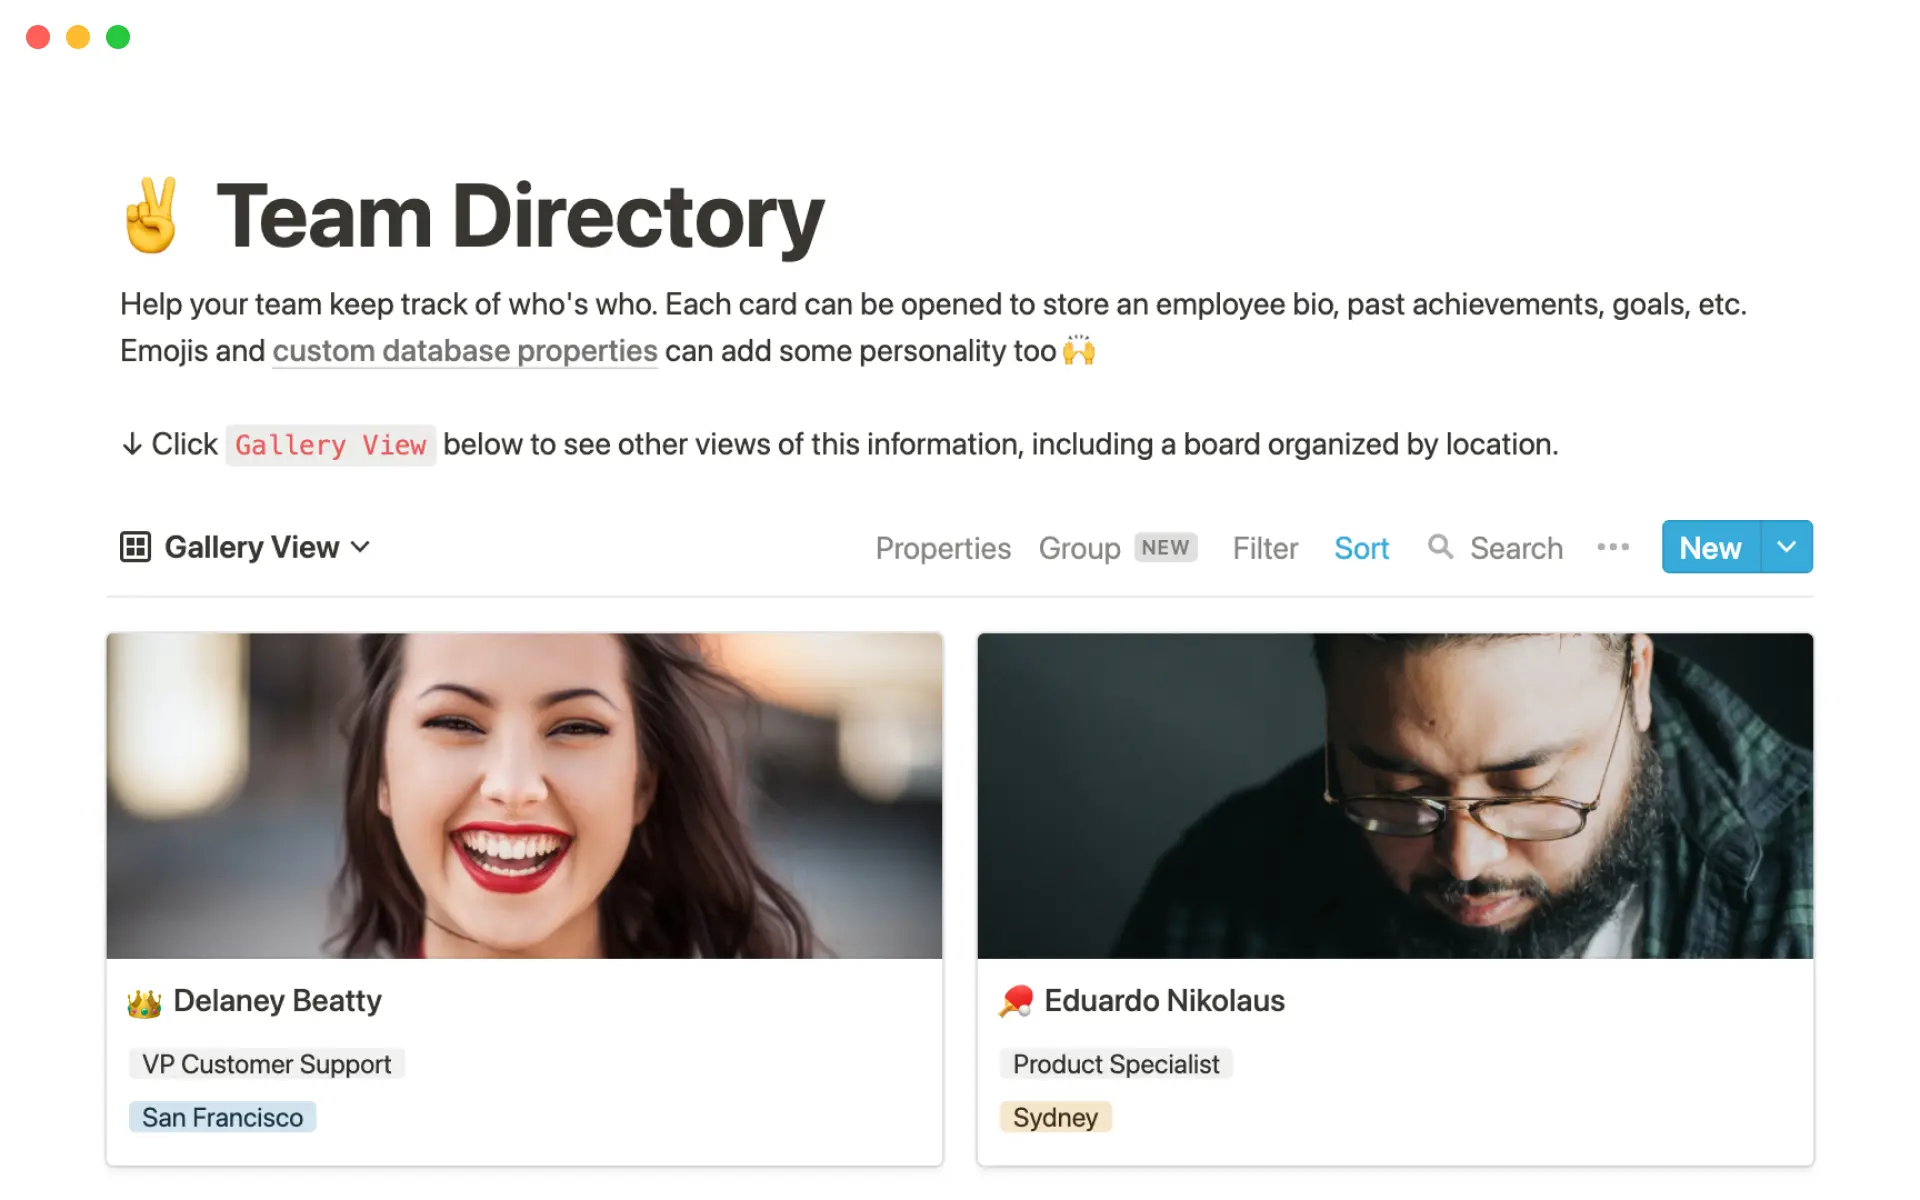This screenshot has height=1200, width=1920.
Task: Click the more options ellipsis icon
Action: pyautogui.click(x=1613, y=547)
